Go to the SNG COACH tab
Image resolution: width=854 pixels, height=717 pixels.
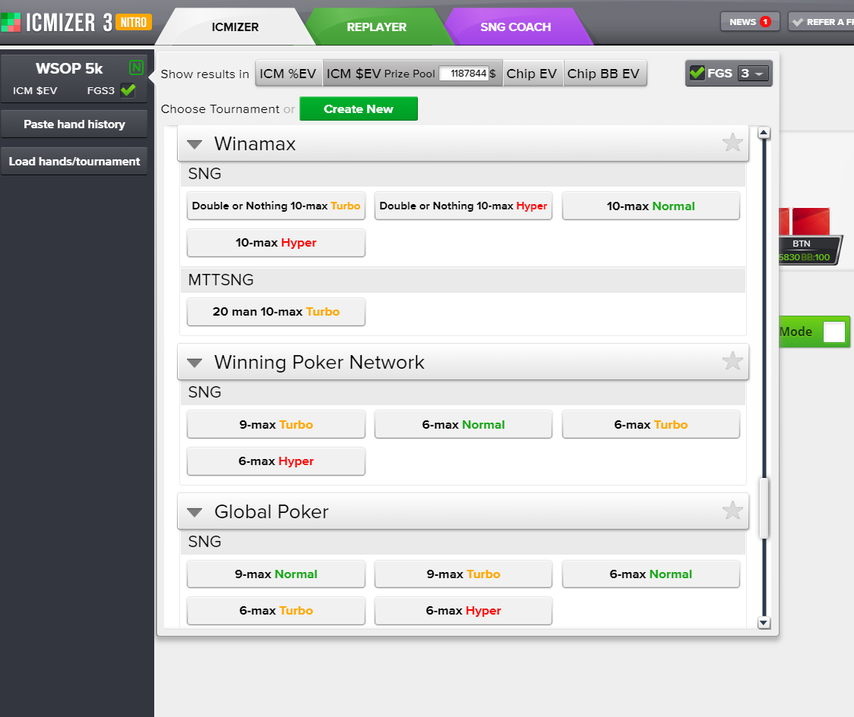(x=515, y=27)
